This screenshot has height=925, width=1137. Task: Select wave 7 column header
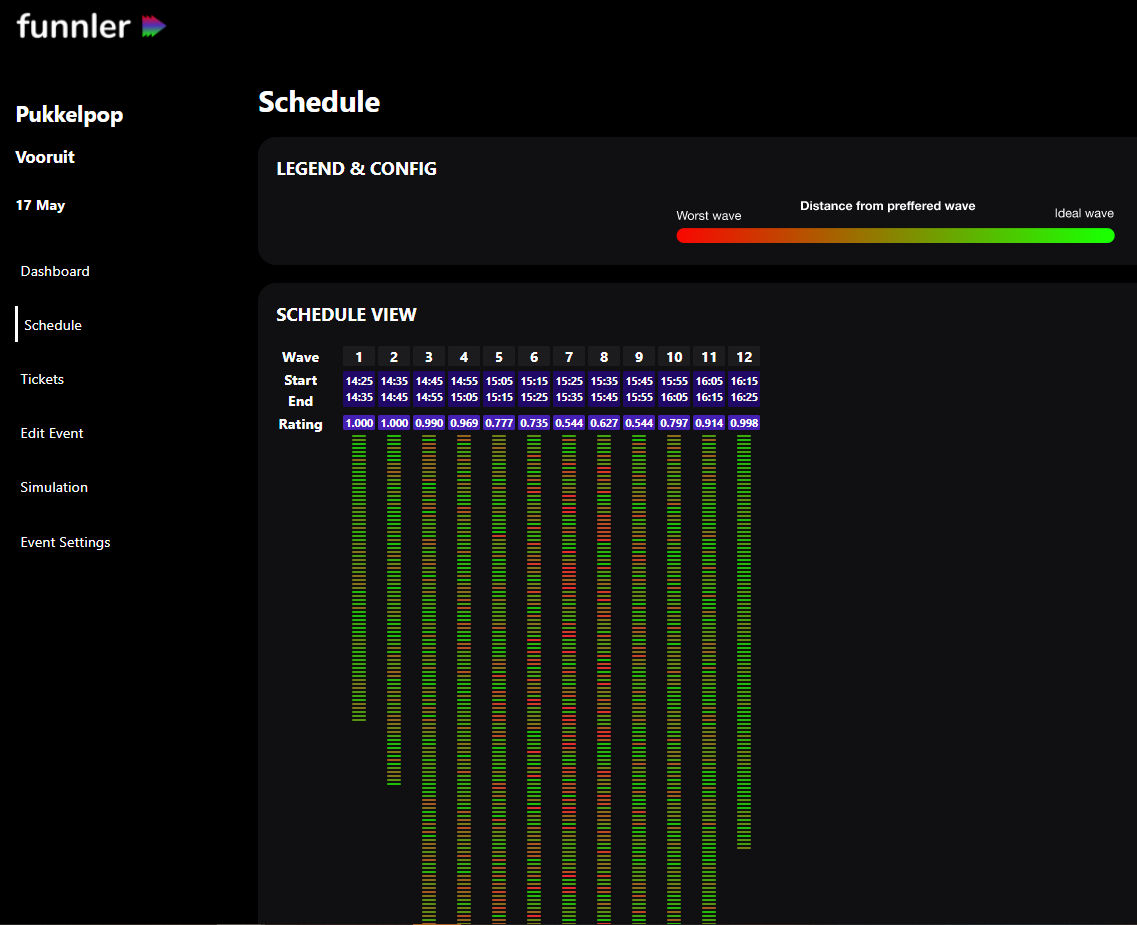[x=569, y=357]
